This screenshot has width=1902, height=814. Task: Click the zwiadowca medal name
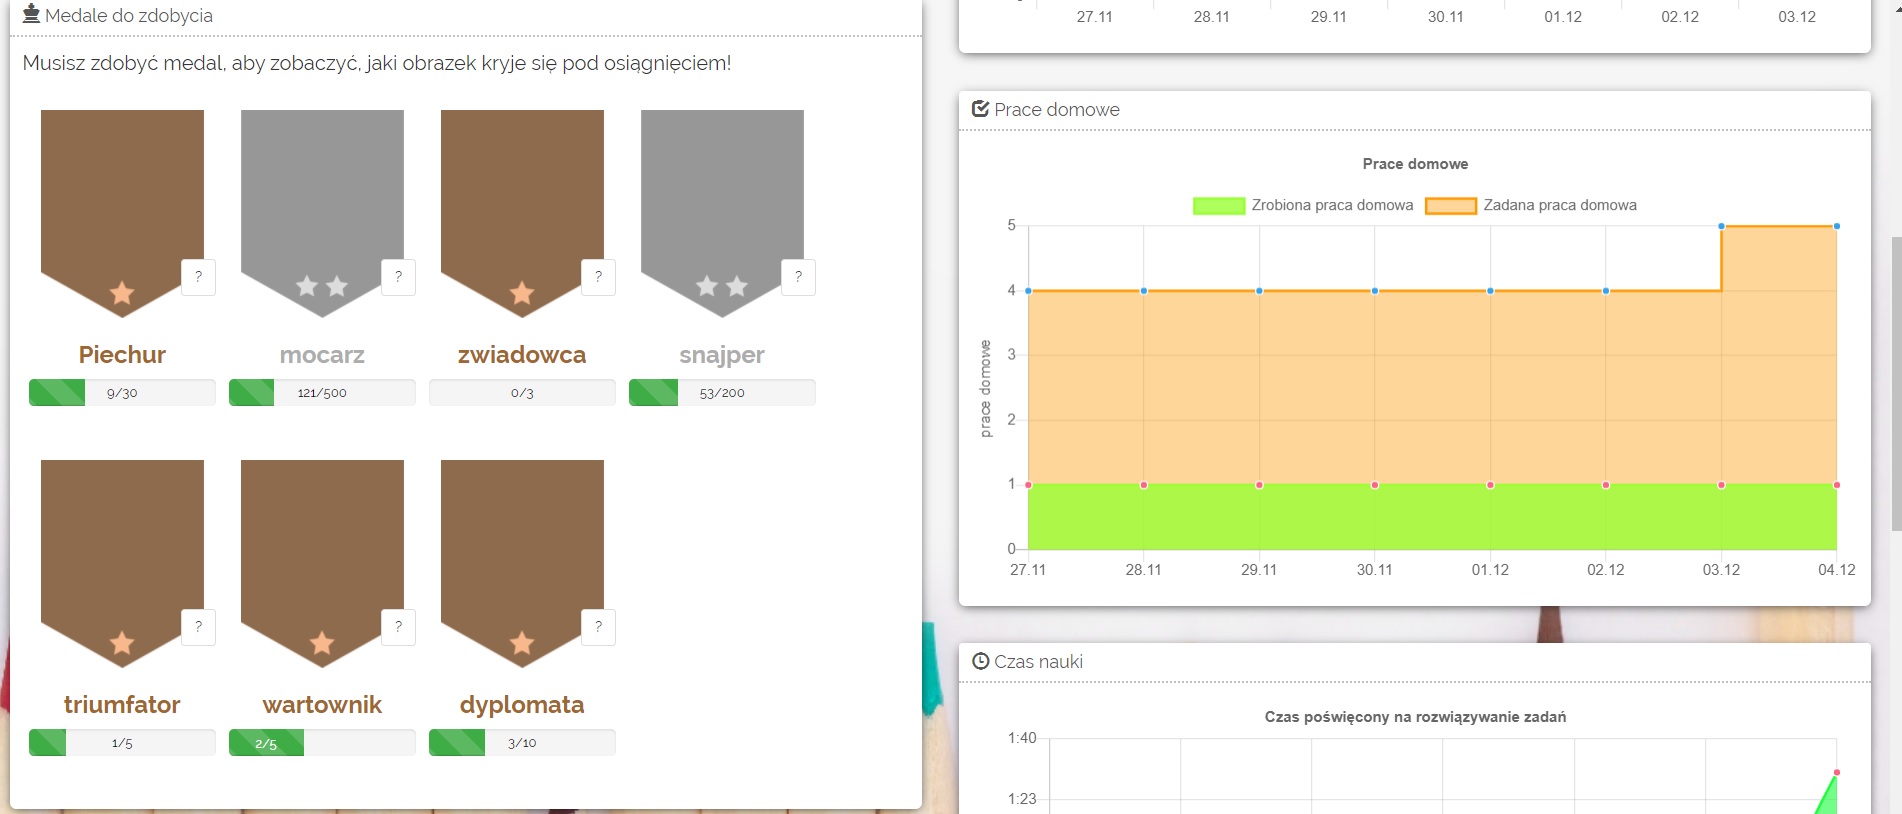[x=522, y=355]
